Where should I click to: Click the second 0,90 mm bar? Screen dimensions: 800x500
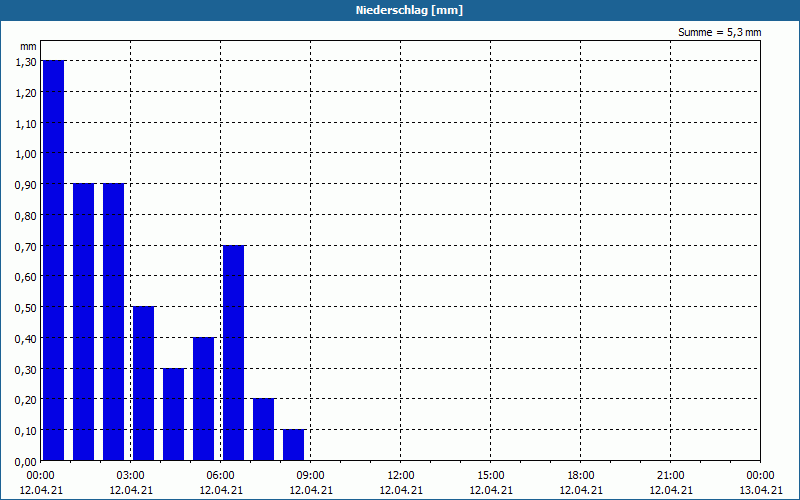113,322
